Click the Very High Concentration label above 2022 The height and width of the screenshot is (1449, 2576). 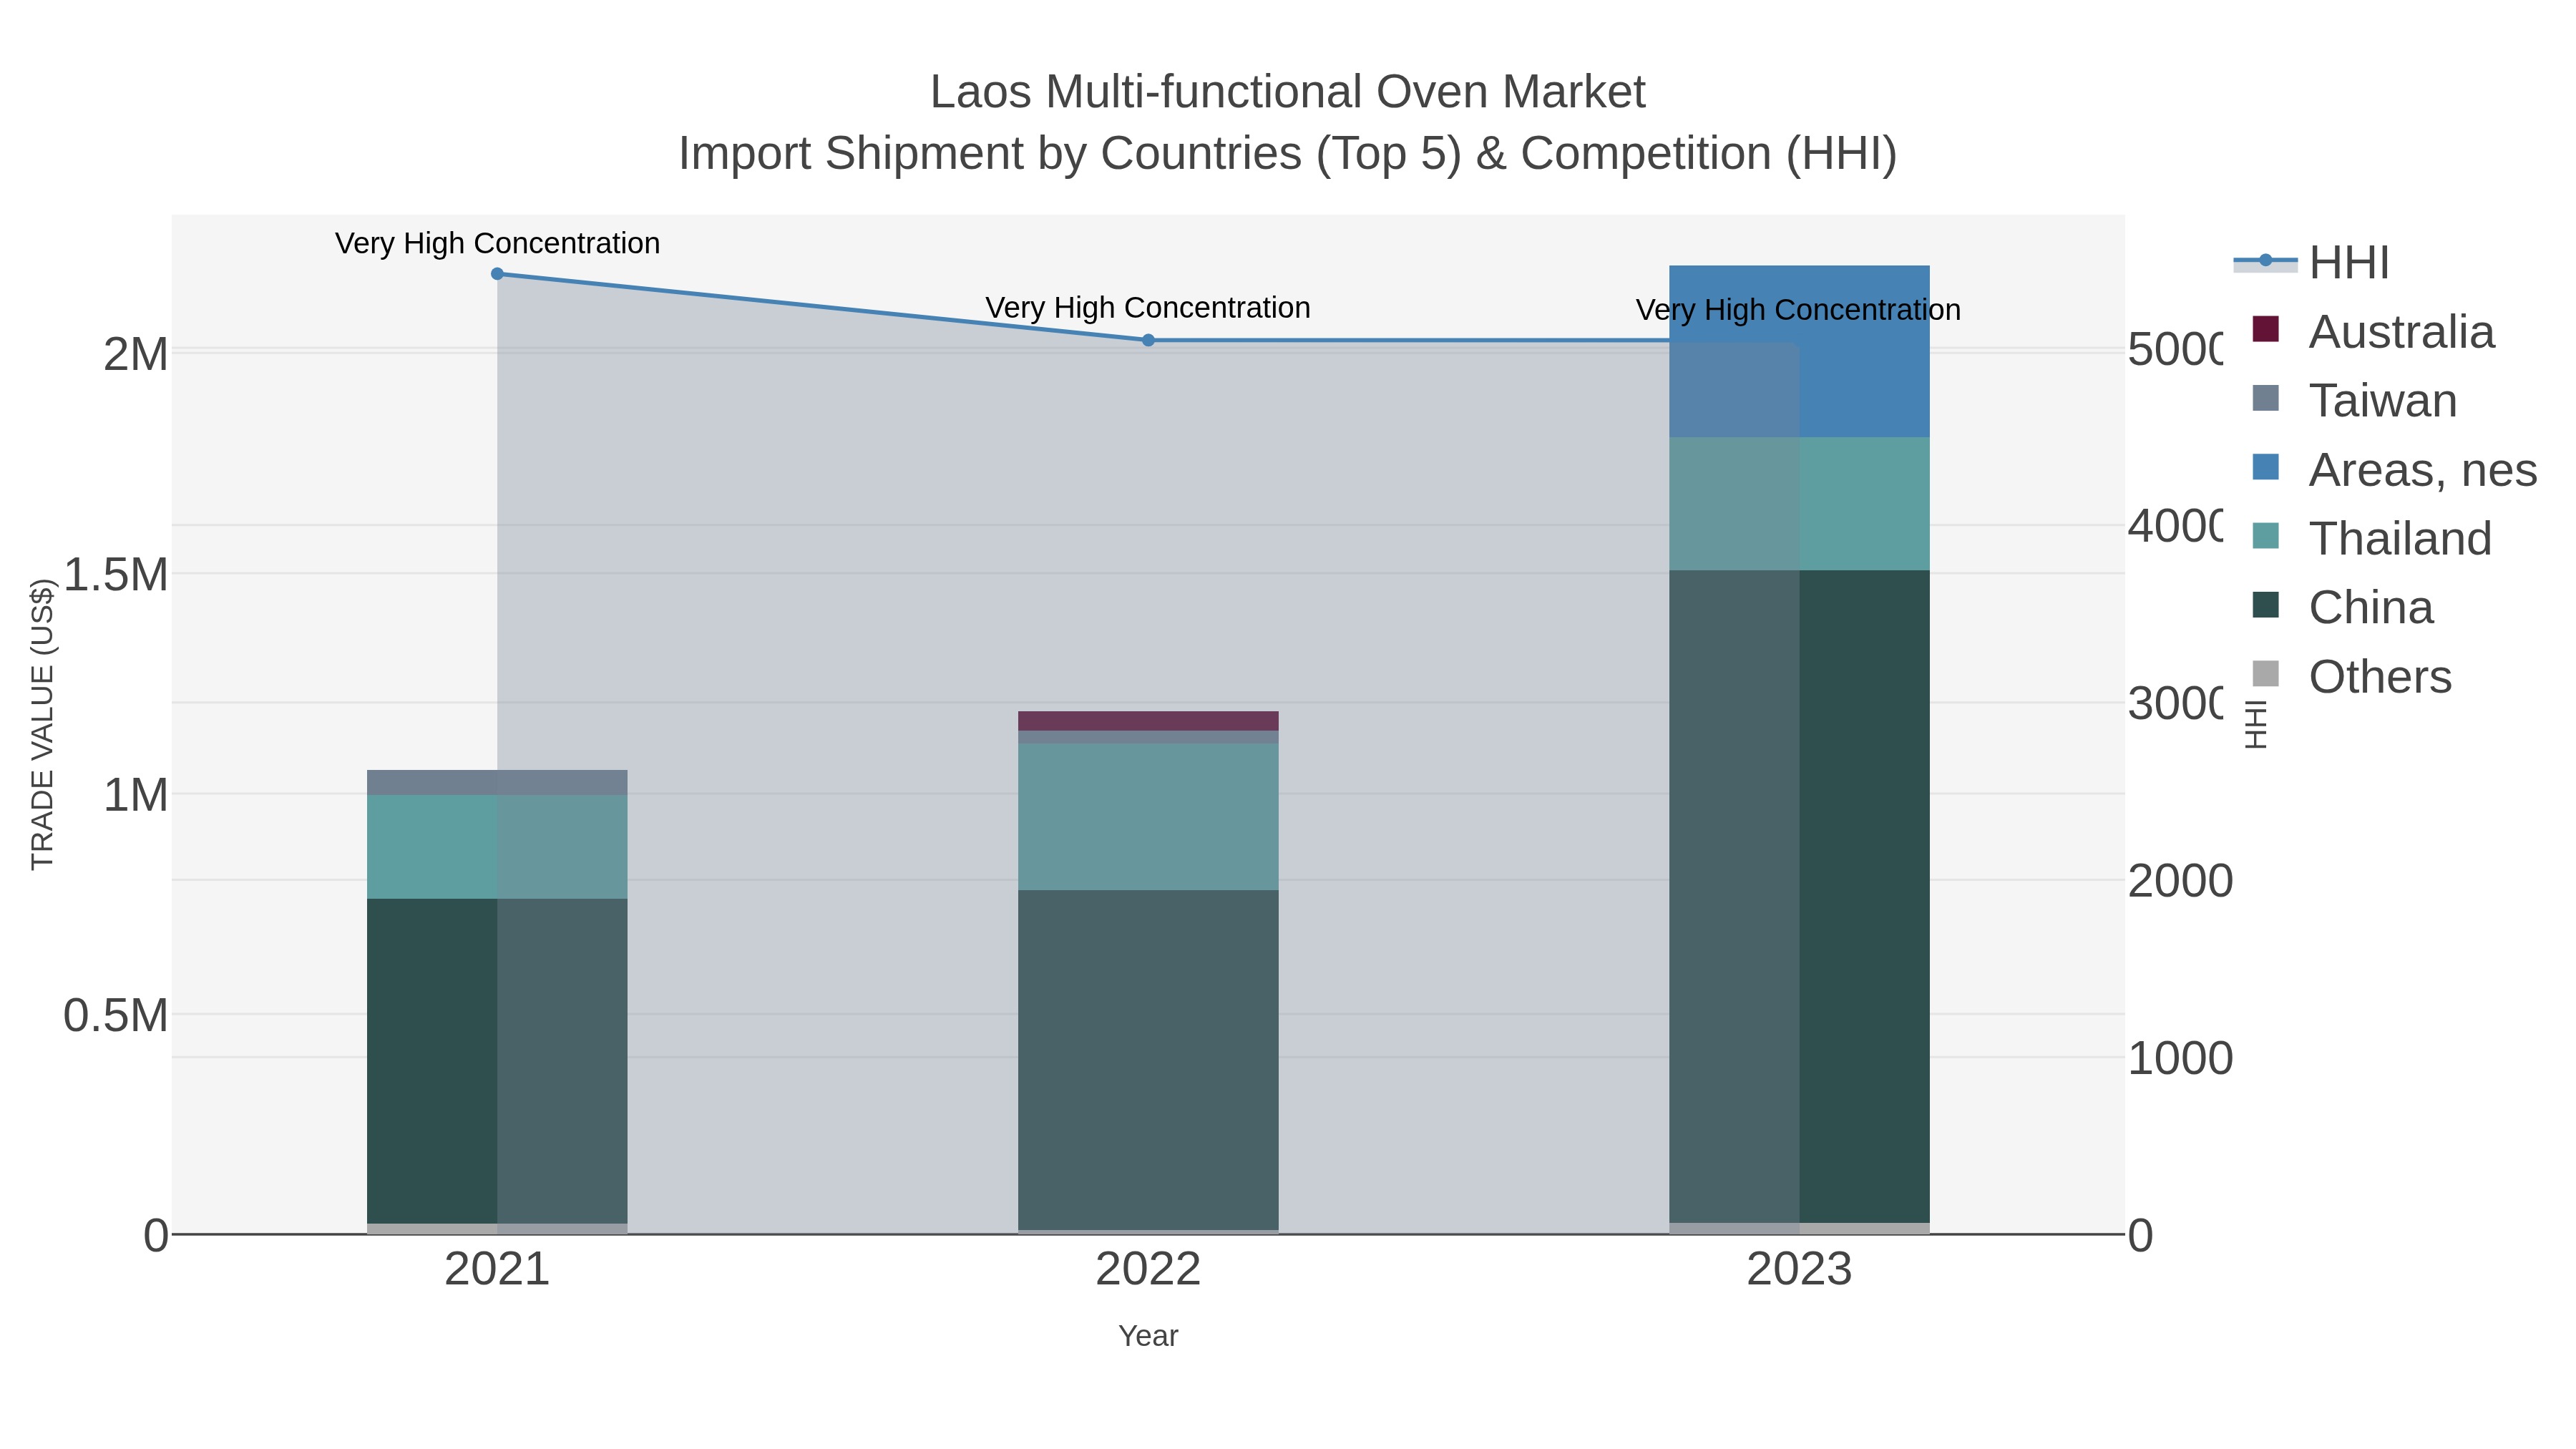click(1148, 307)
